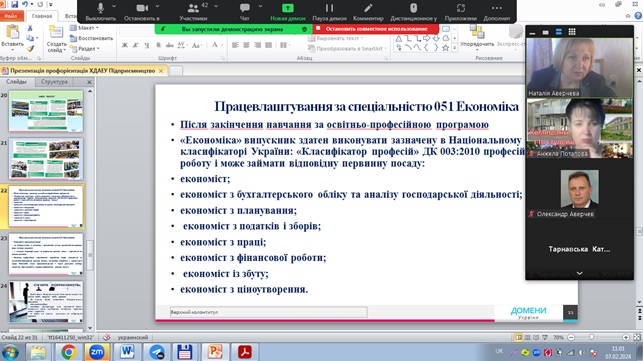This screenshot has height=361, width=643.
Task: Justify text in paragraph group
Action: [x=268, y=45]
